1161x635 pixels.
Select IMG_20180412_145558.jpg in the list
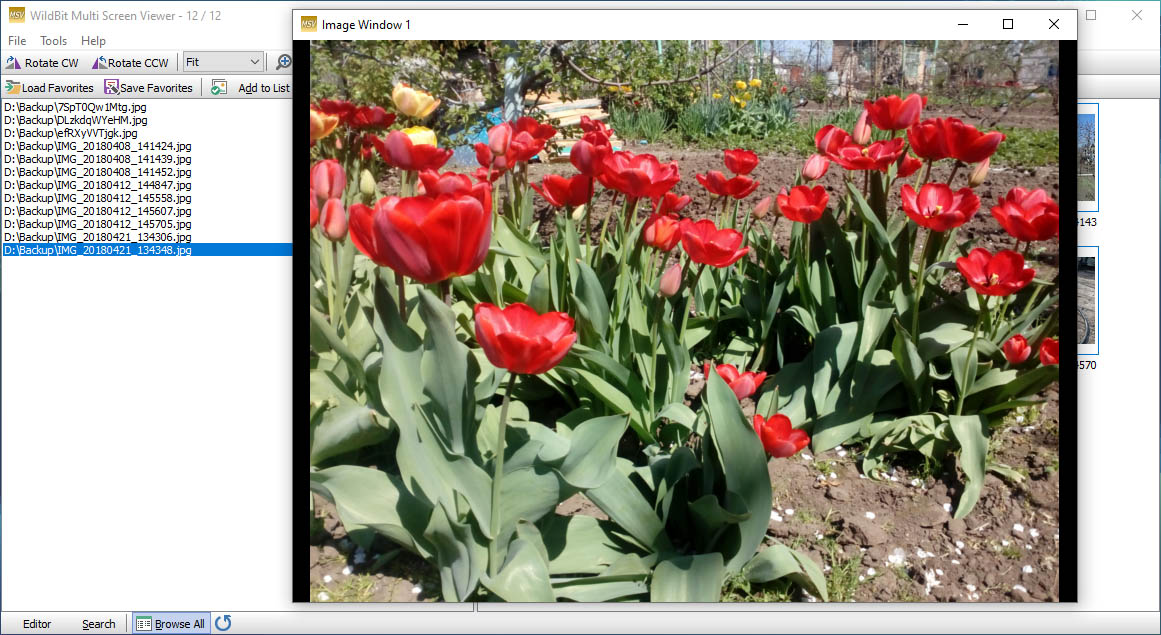coord(98,198)
